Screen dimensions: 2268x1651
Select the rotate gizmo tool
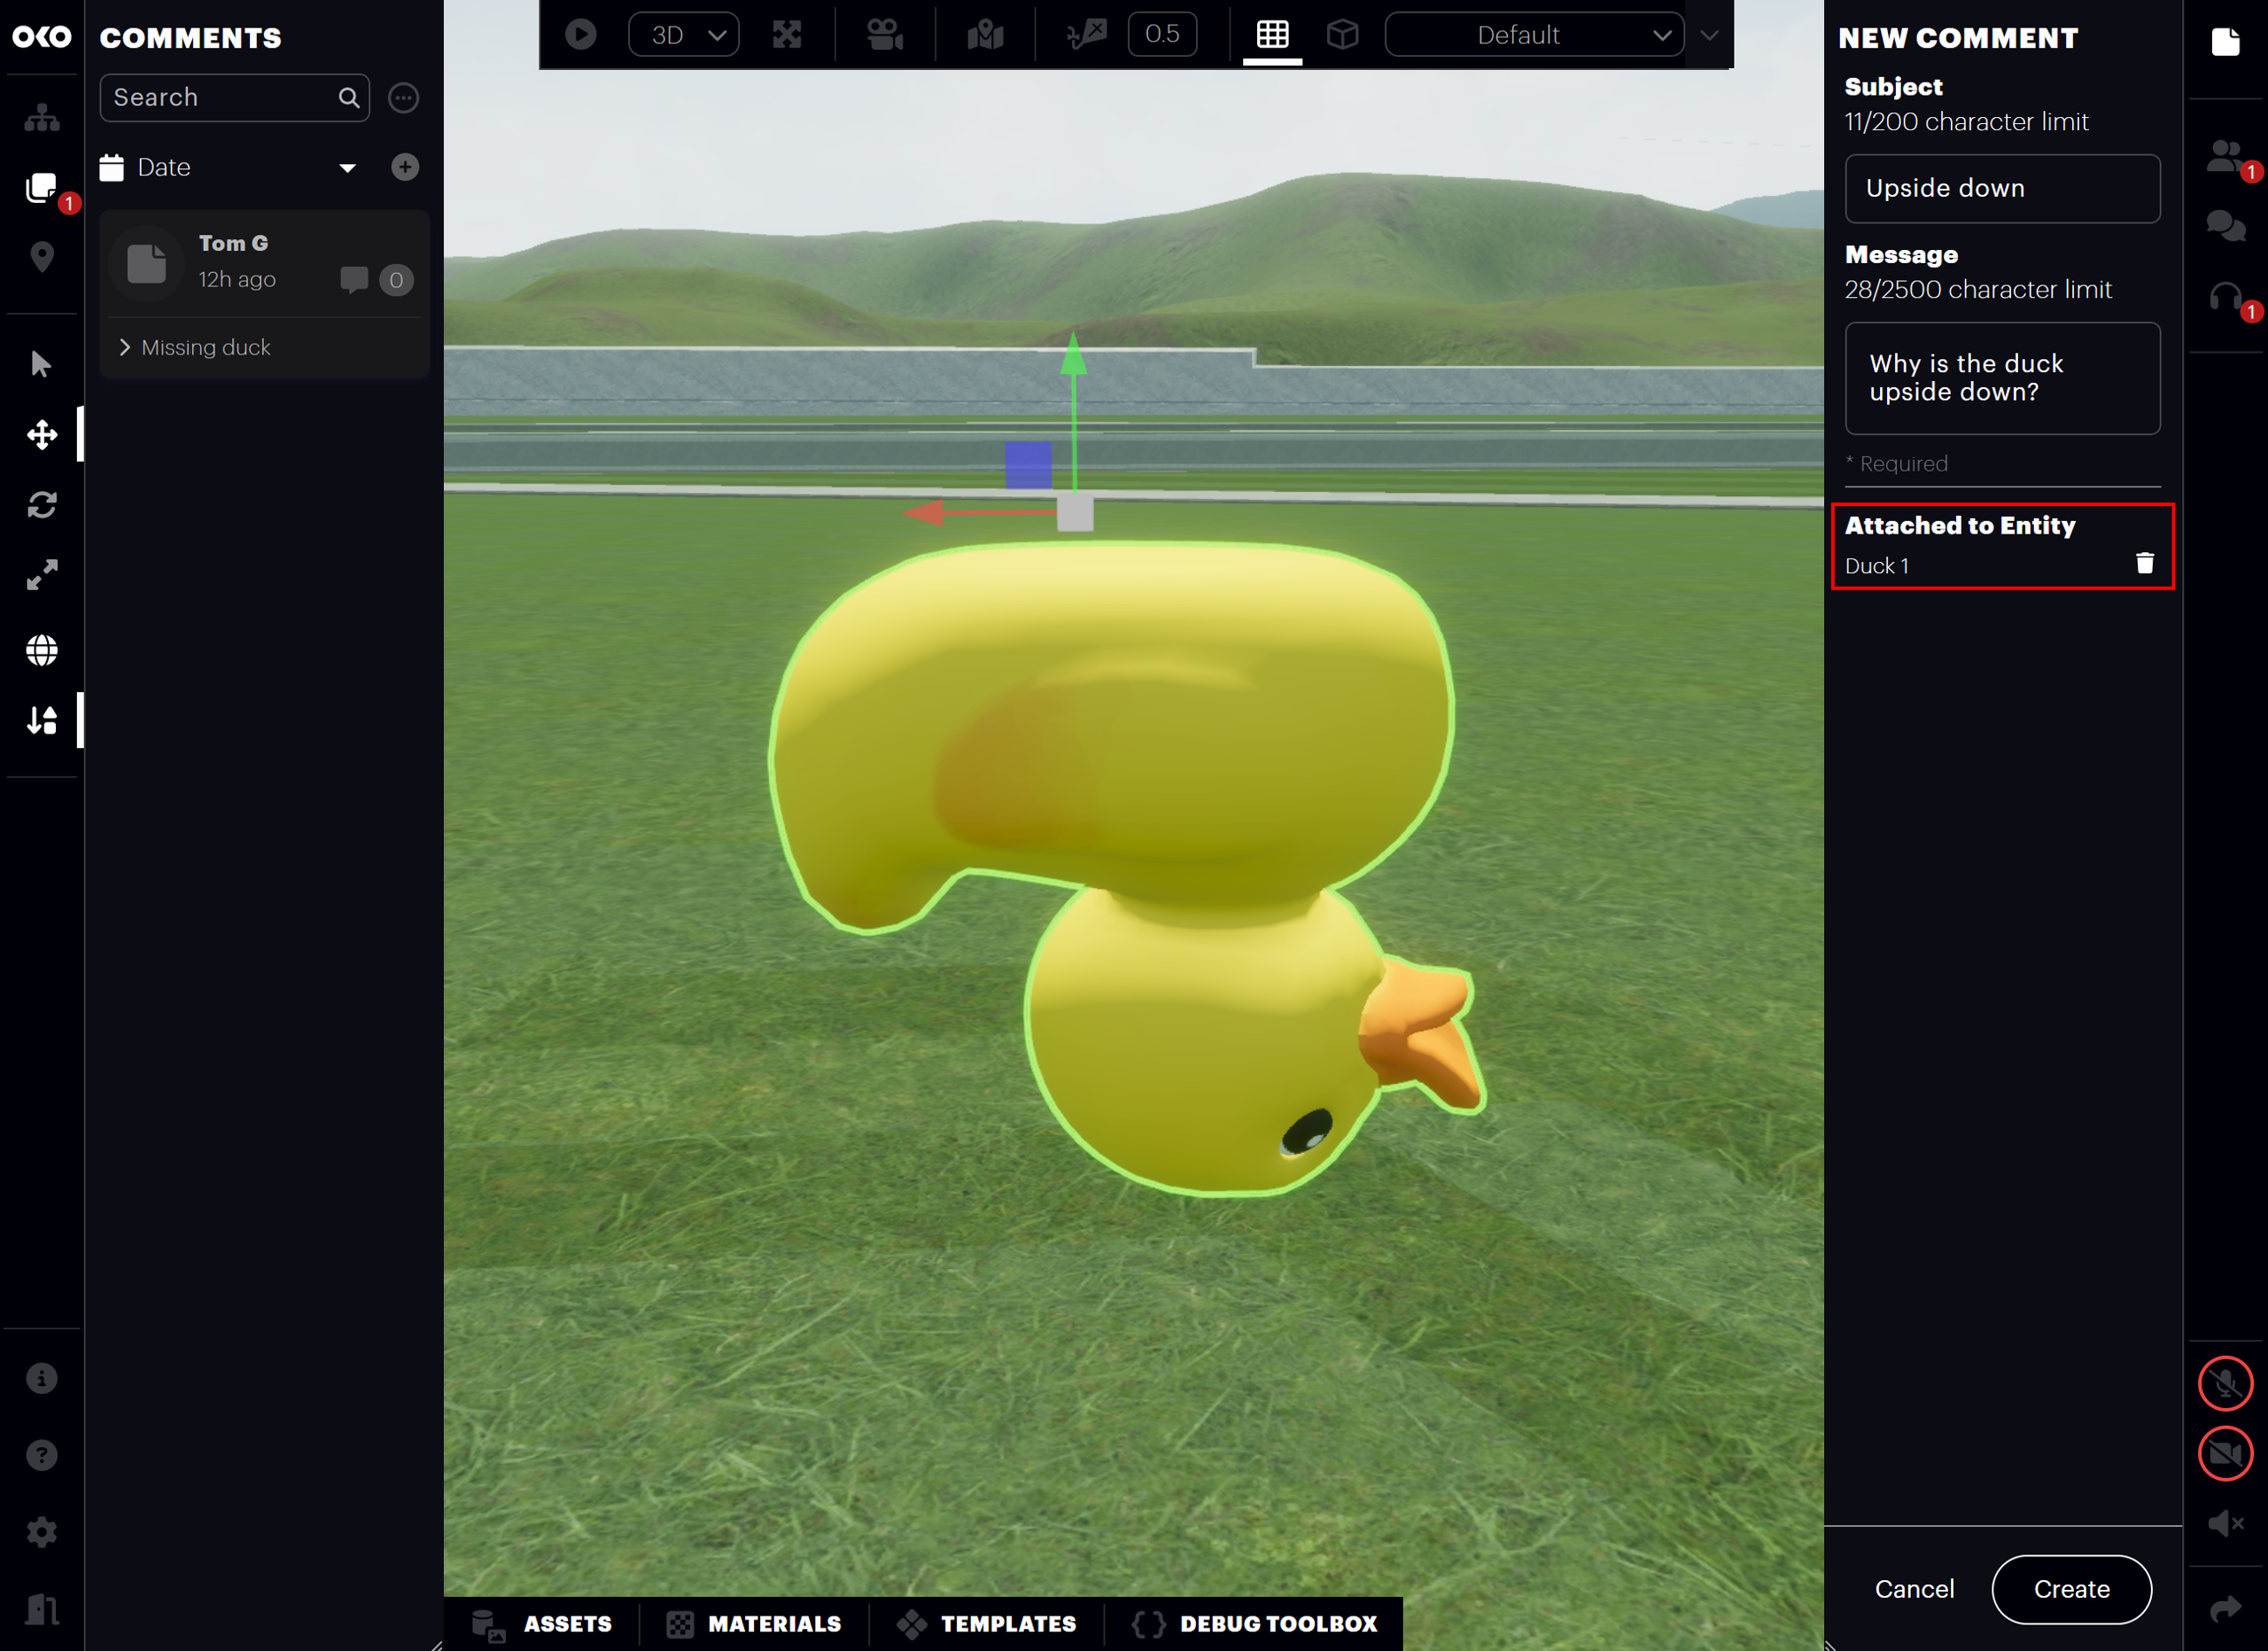click(42, 505)
